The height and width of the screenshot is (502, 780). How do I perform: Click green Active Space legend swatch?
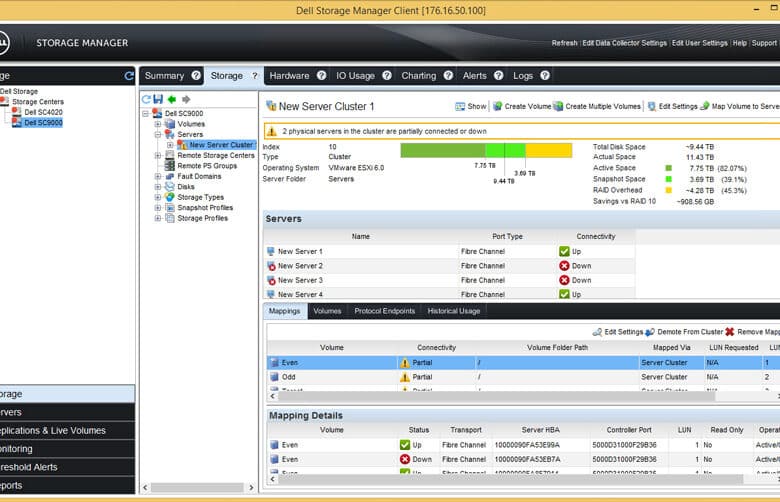(669, 168)
